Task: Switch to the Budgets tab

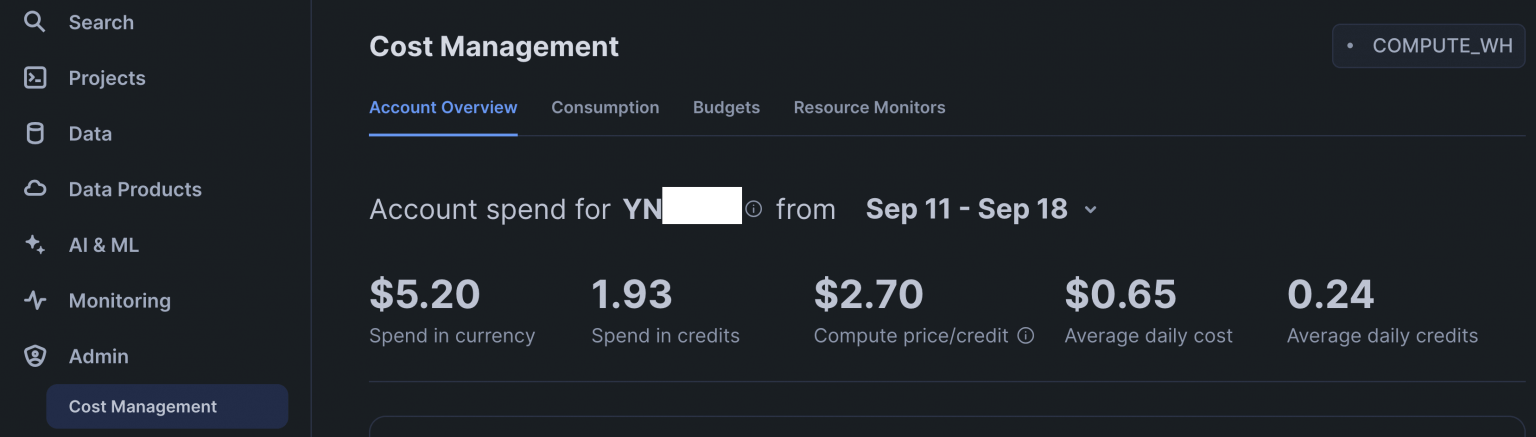Action: pos(726,107)
